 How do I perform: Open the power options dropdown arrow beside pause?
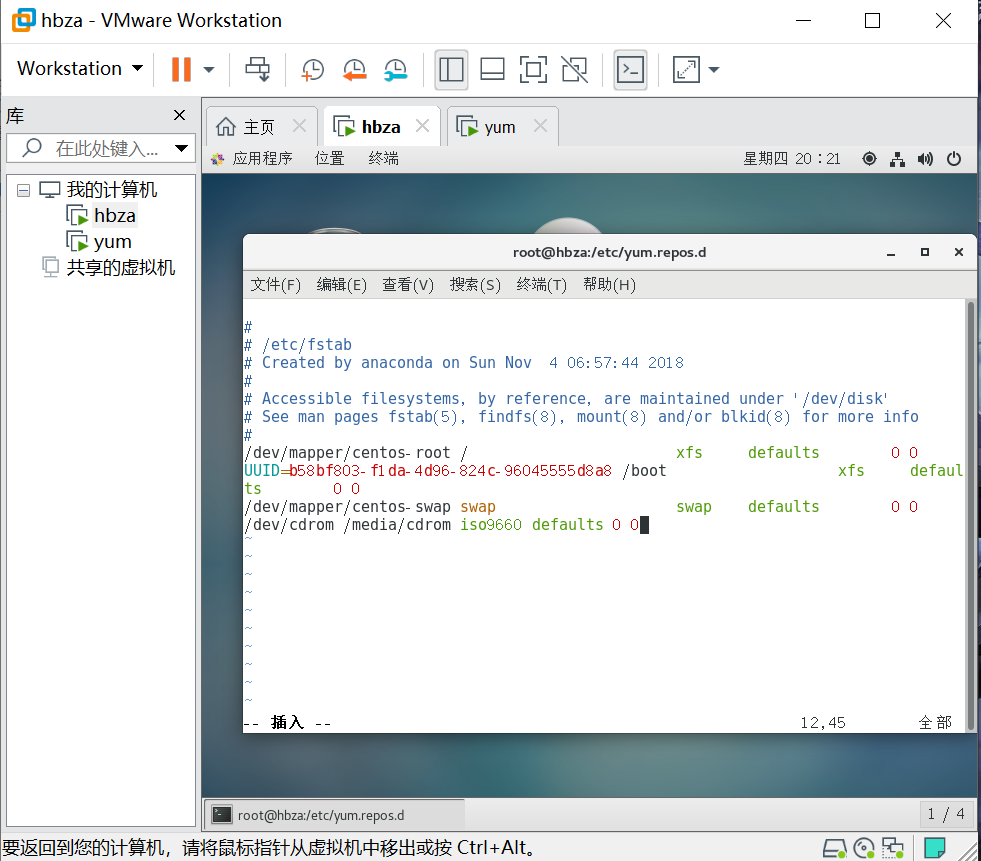click(209, 69)
